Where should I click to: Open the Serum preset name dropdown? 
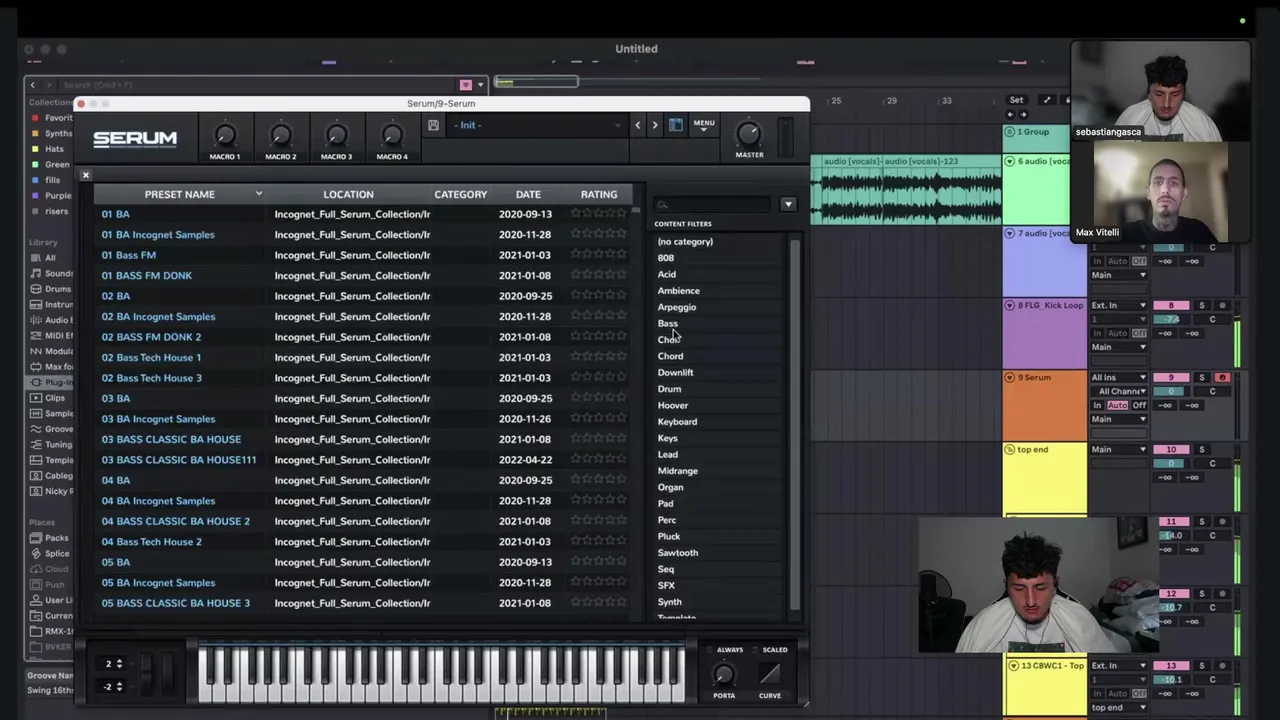pos(536,125)
